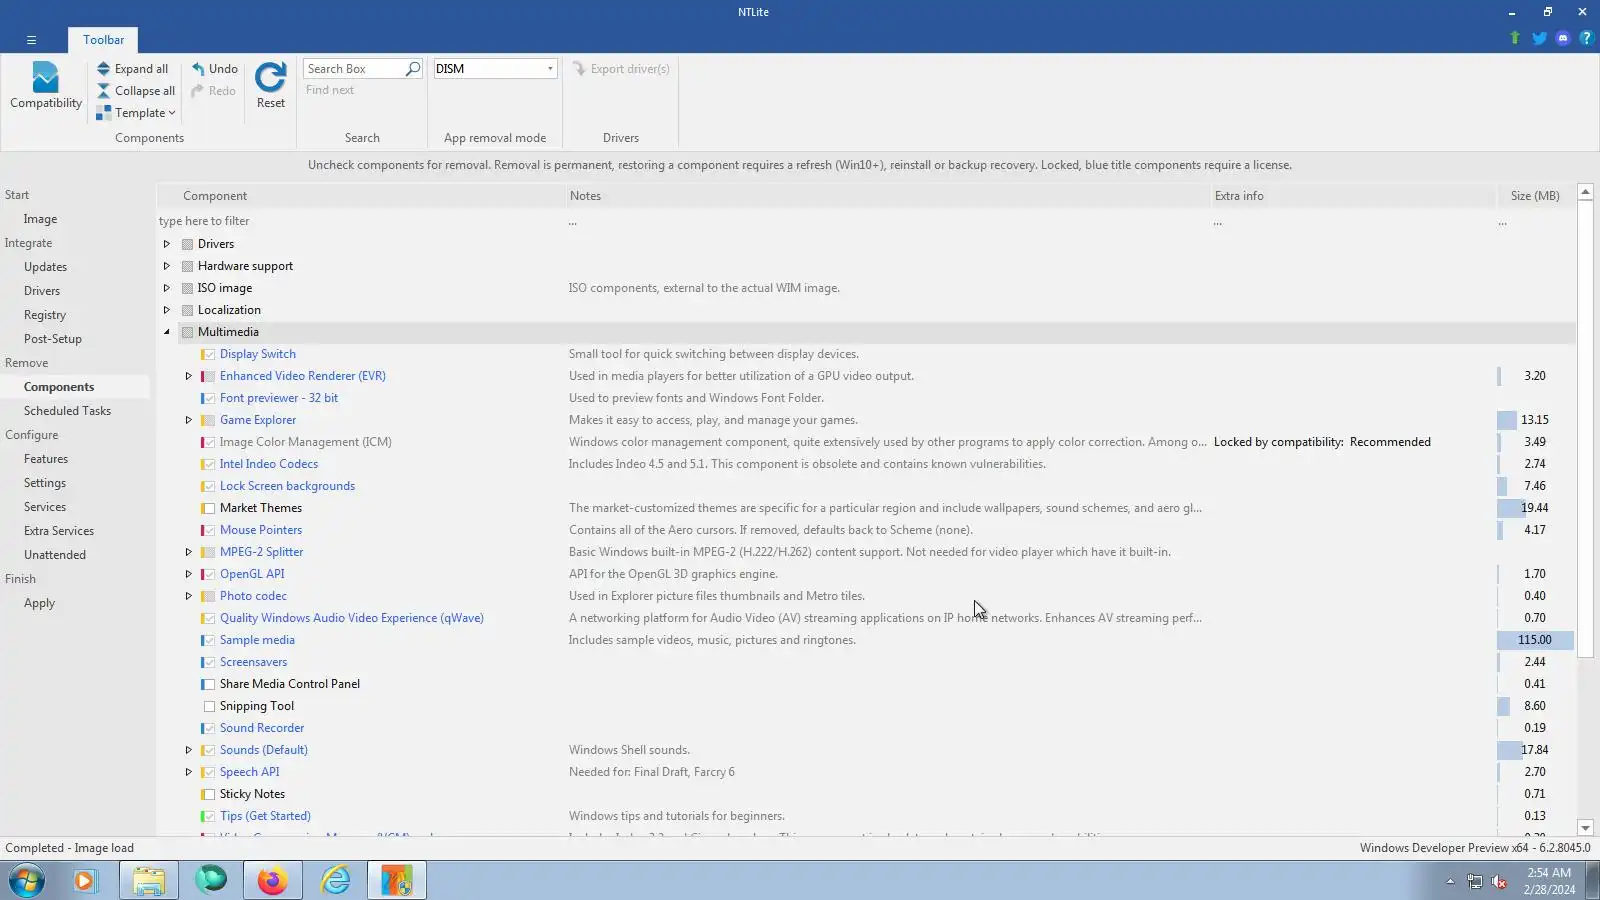This screenshot has height=900, width=1600.
Task: Expand the ISO image node
Action: tap(167, 288)
